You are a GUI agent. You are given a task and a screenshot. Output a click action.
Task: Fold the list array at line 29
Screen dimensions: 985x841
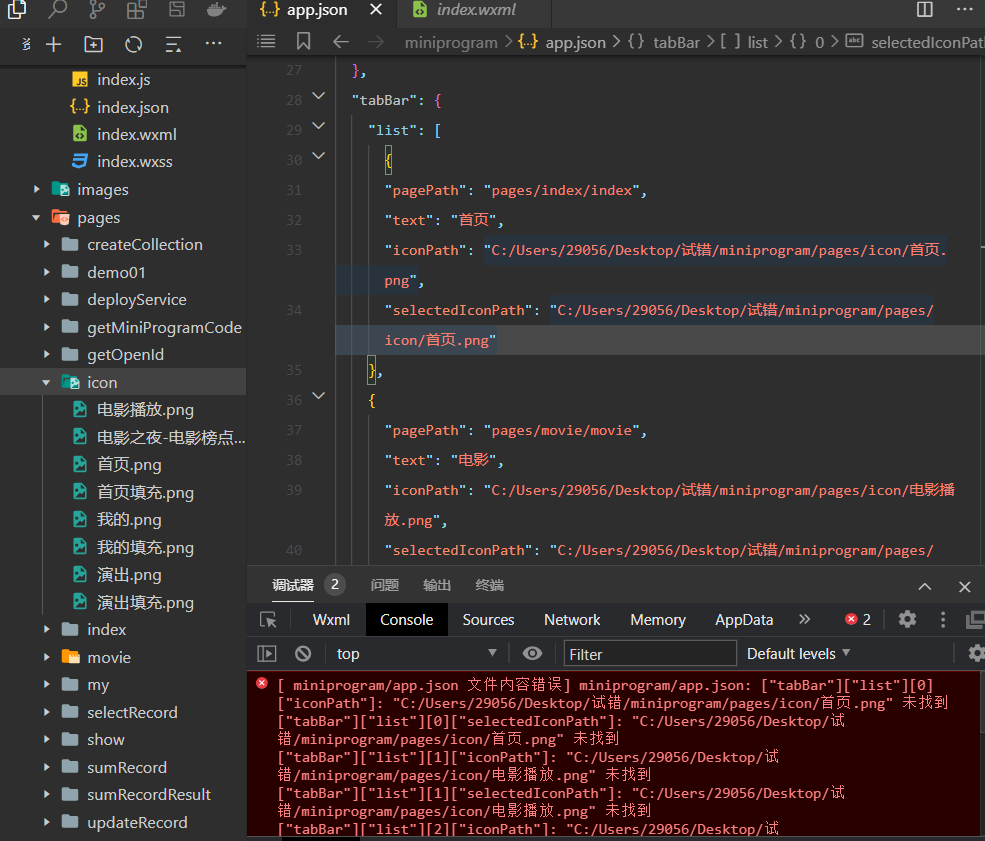tap(318, 126)
